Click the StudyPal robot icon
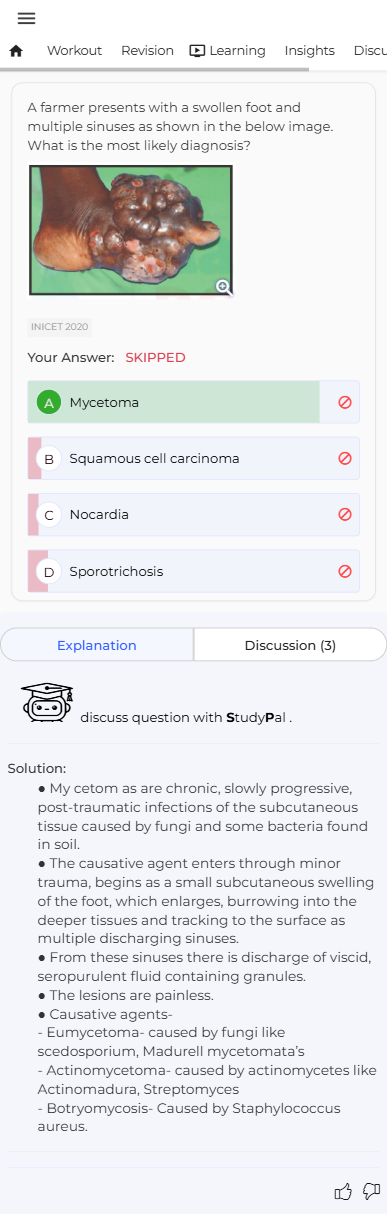Viewport: 387px width, 1214px height. 47,702
